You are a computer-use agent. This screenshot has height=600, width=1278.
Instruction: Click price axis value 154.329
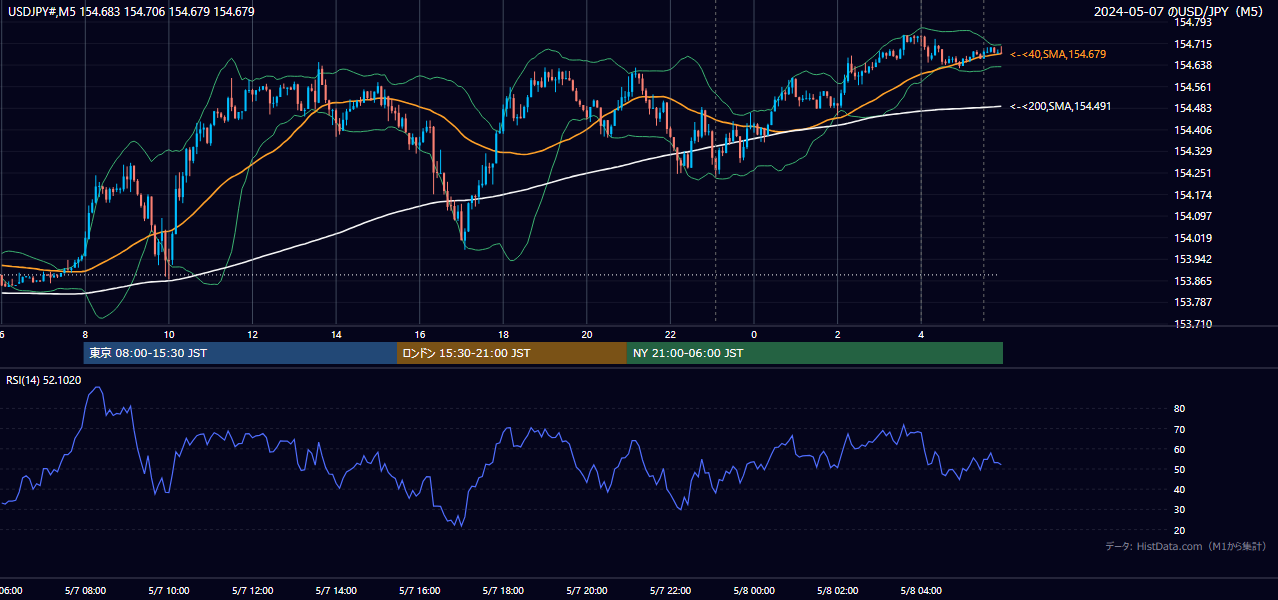pos(1193,152)
